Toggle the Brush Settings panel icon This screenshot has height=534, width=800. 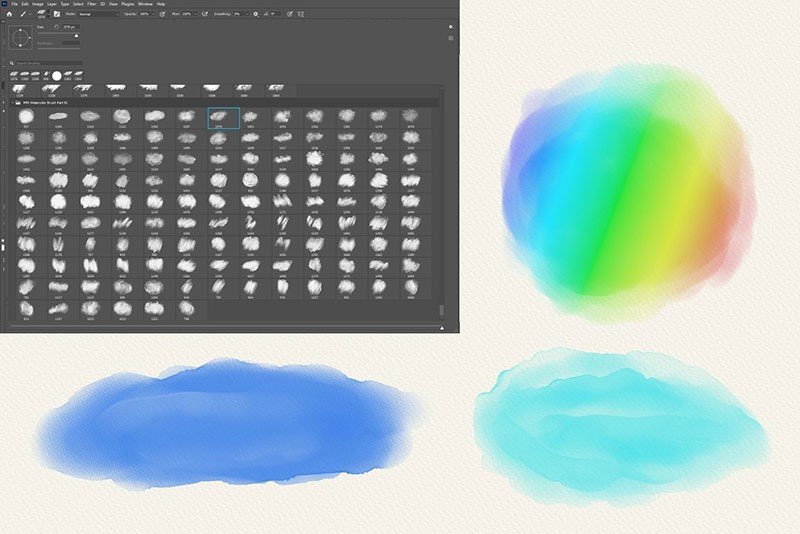(x=57, y=14)
